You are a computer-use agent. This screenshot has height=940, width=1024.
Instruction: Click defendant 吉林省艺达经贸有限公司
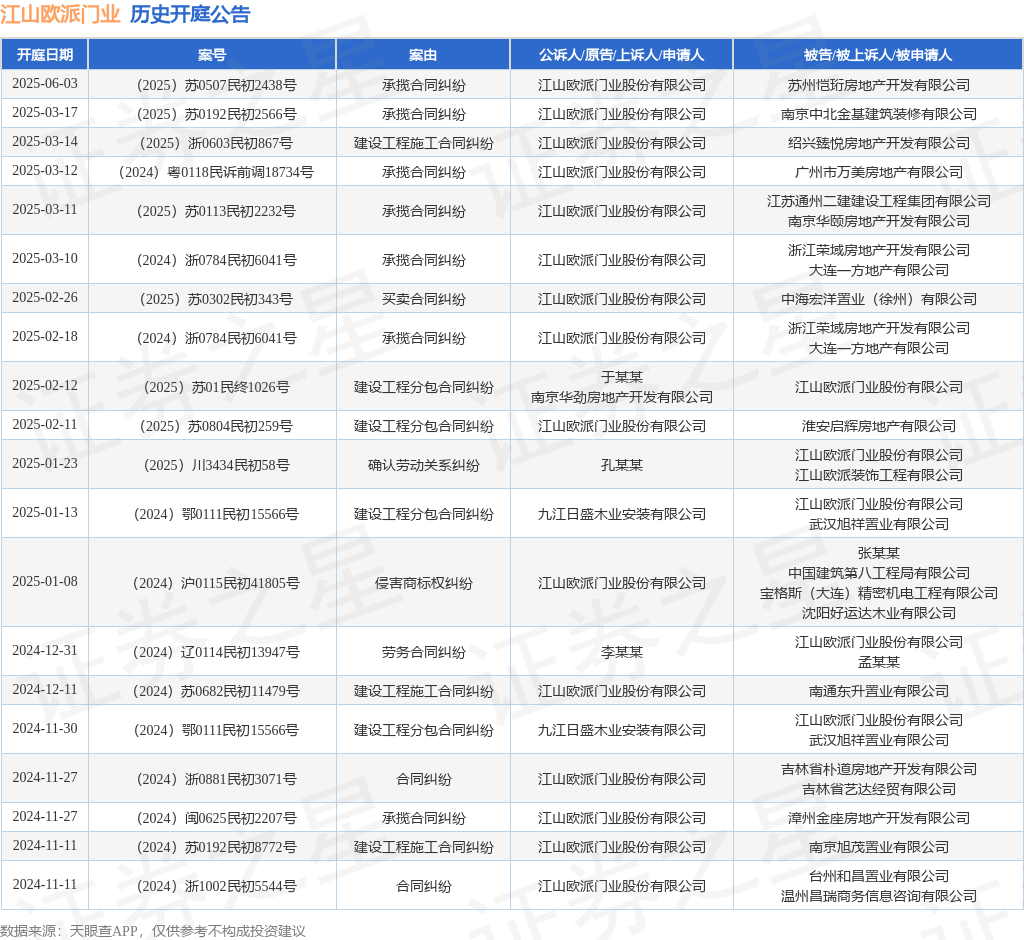pyautogui.click(x=878, y=789)
